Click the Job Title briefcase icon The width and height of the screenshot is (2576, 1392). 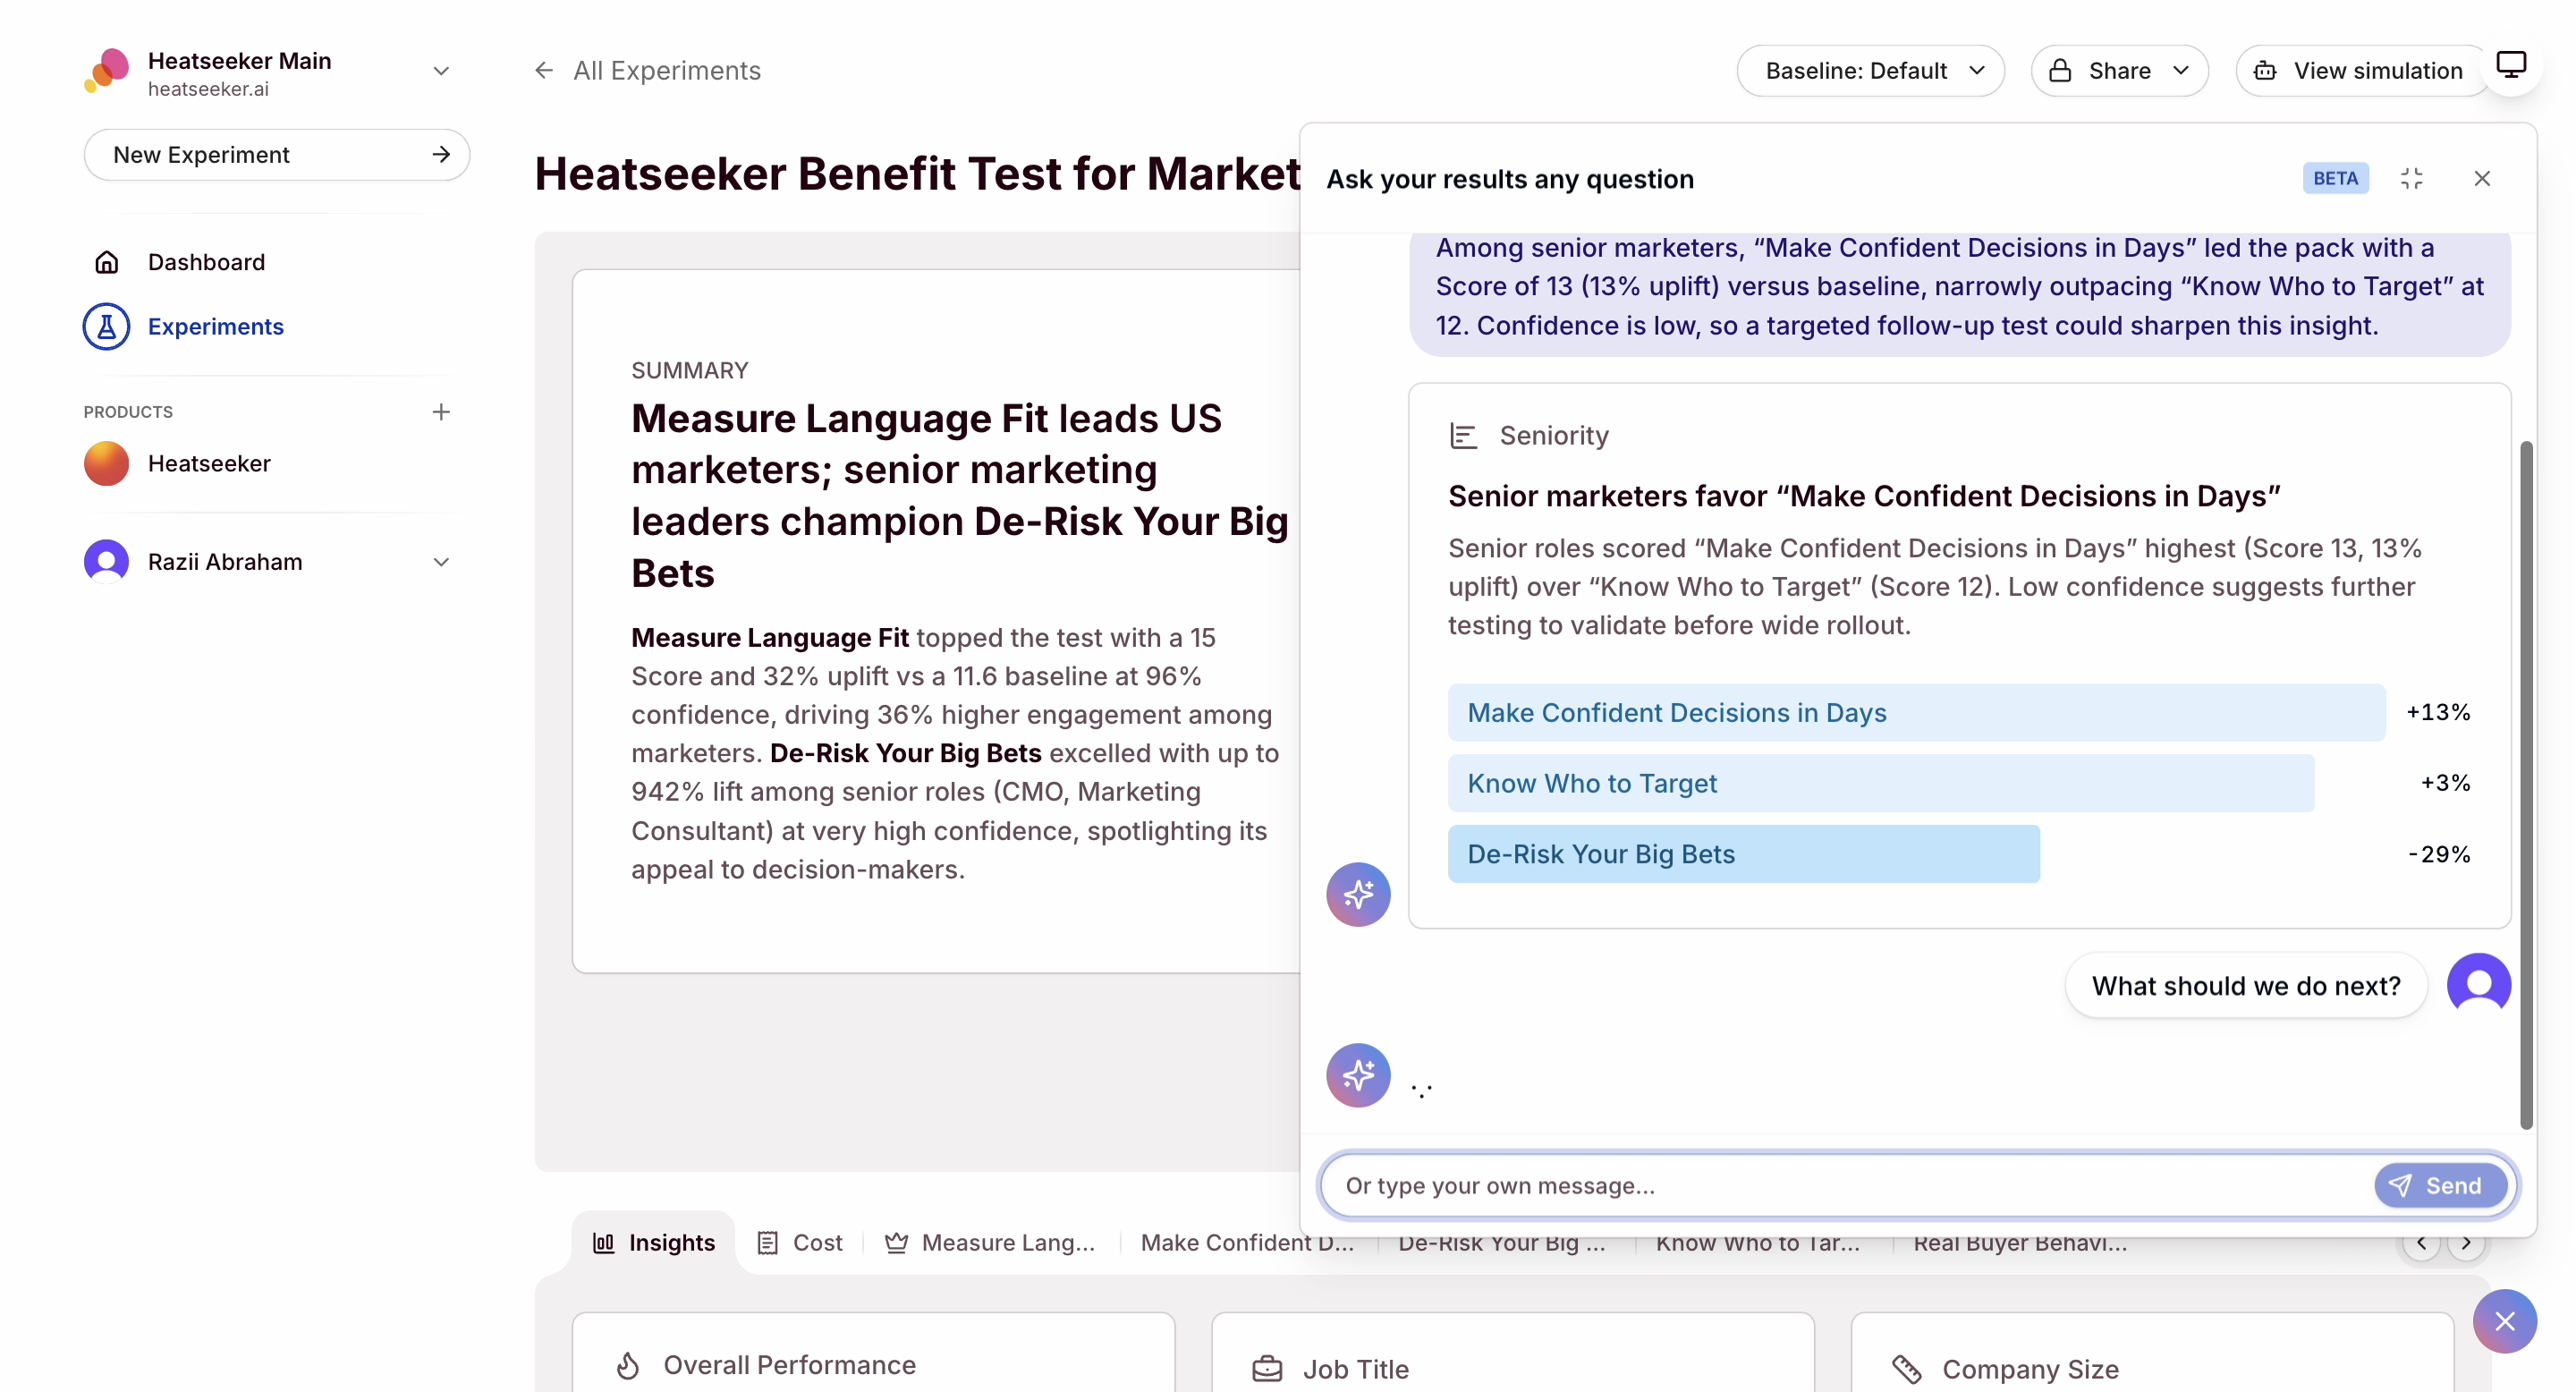(1267, 1368)
